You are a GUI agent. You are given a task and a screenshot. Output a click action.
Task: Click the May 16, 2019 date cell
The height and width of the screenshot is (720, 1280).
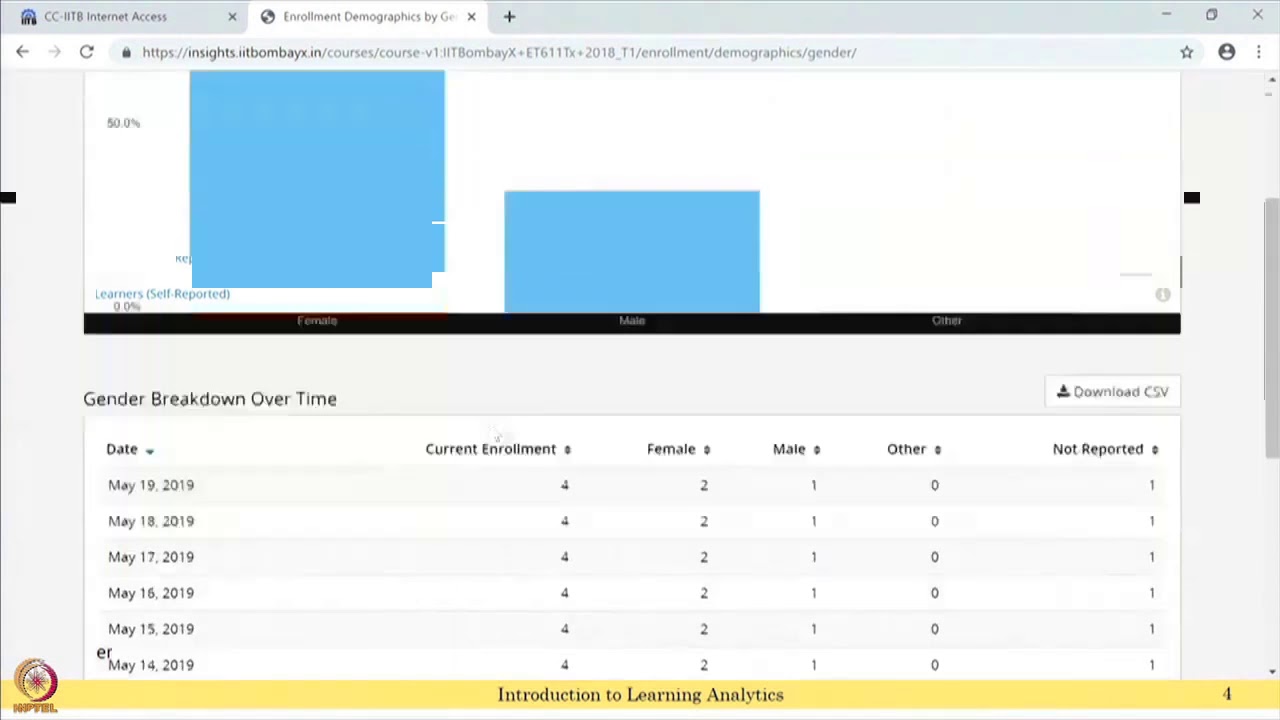coord(151,593)
